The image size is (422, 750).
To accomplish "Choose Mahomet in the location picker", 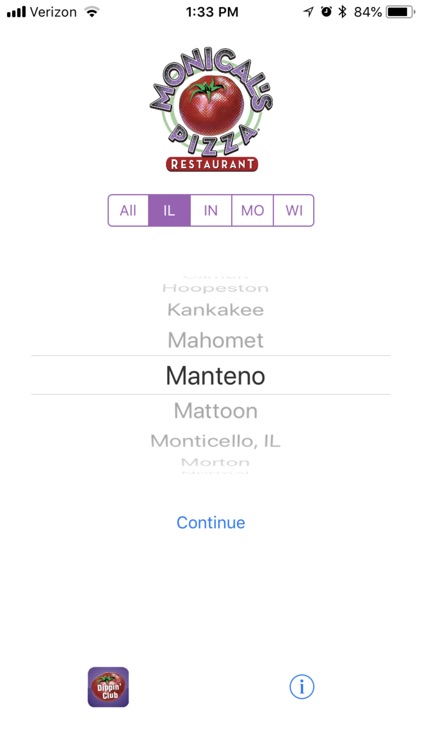I will (x=216, y=340).
